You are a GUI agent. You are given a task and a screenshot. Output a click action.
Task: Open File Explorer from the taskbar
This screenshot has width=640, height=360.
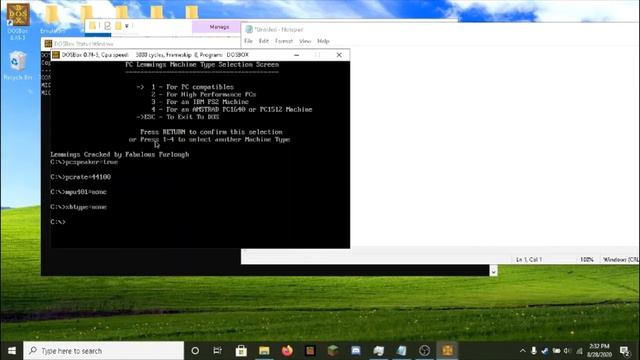[264, 351]
